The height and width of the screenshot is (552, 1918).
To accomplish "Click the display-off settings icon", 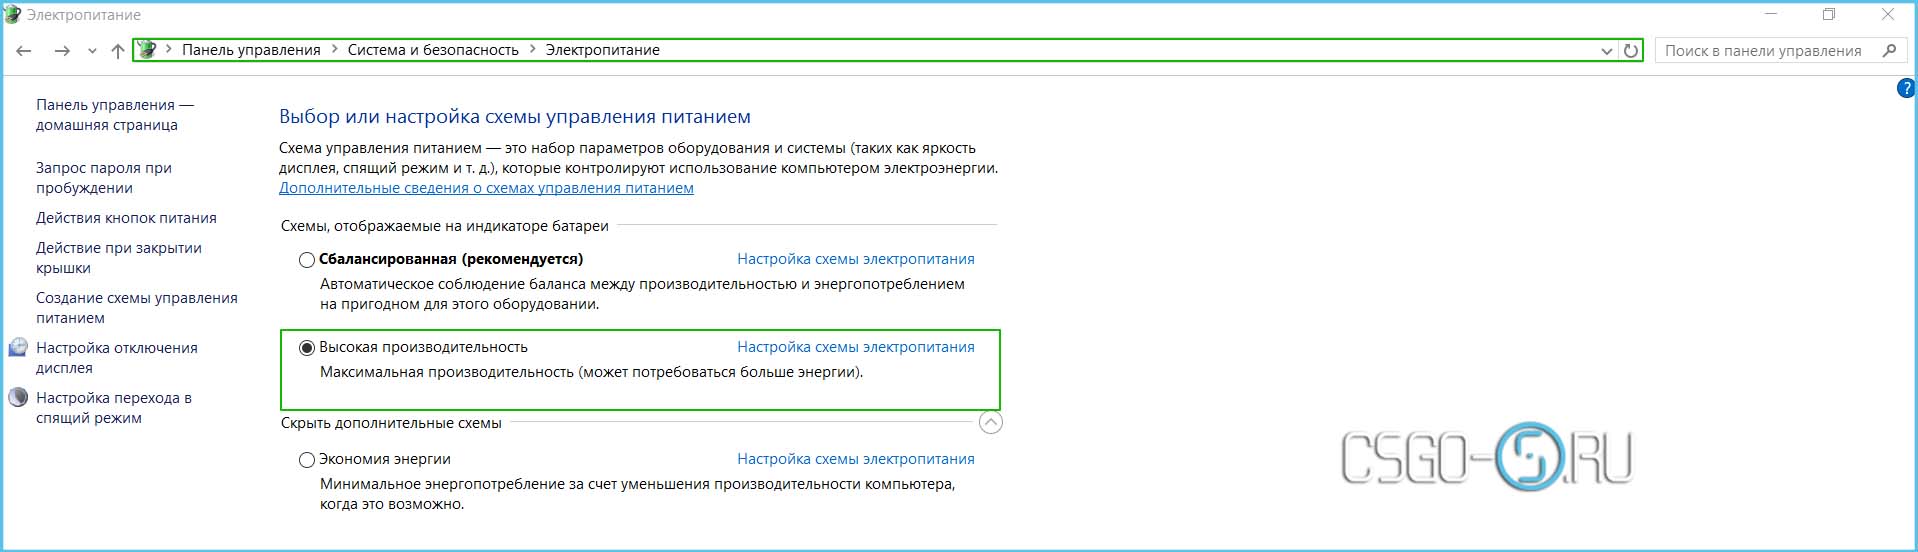I will [x=18, y=347].
